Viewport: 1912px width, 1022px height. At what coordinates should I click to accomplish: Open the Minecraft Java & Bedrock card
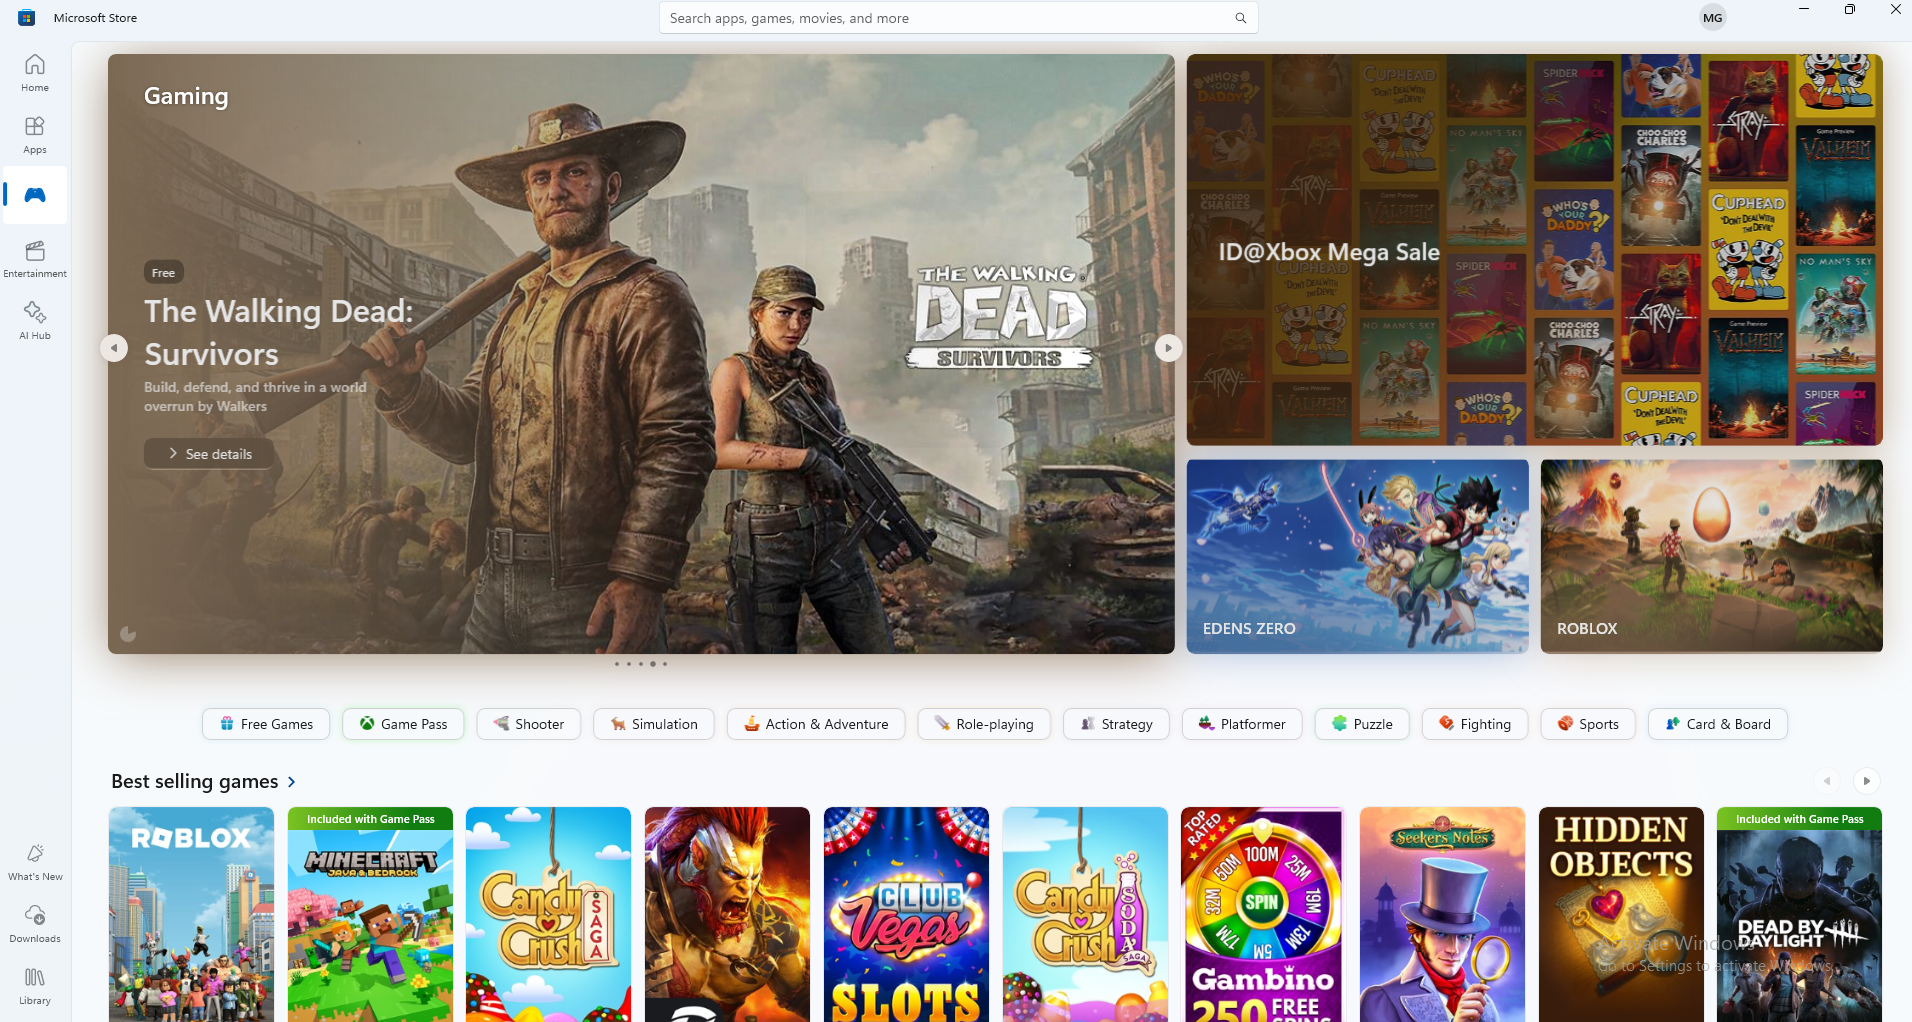click(x=370, y=914)
